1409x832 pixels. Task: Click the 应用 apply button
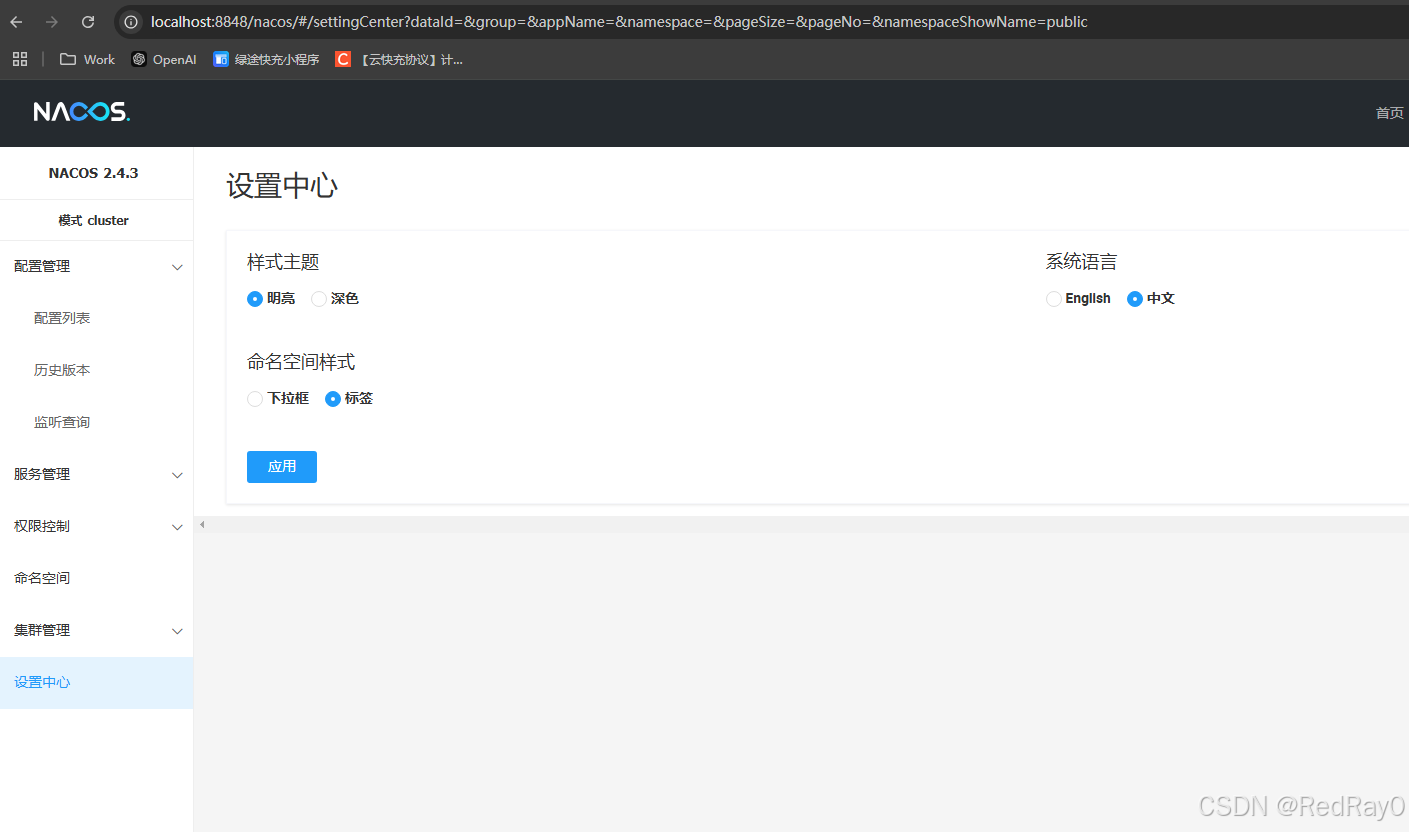point(282,467)
